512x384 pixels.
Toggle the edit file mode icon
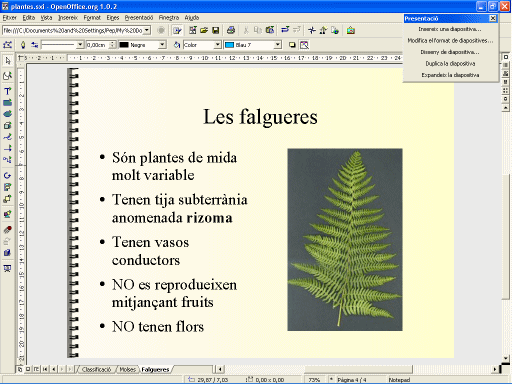(x=177, y=30)
